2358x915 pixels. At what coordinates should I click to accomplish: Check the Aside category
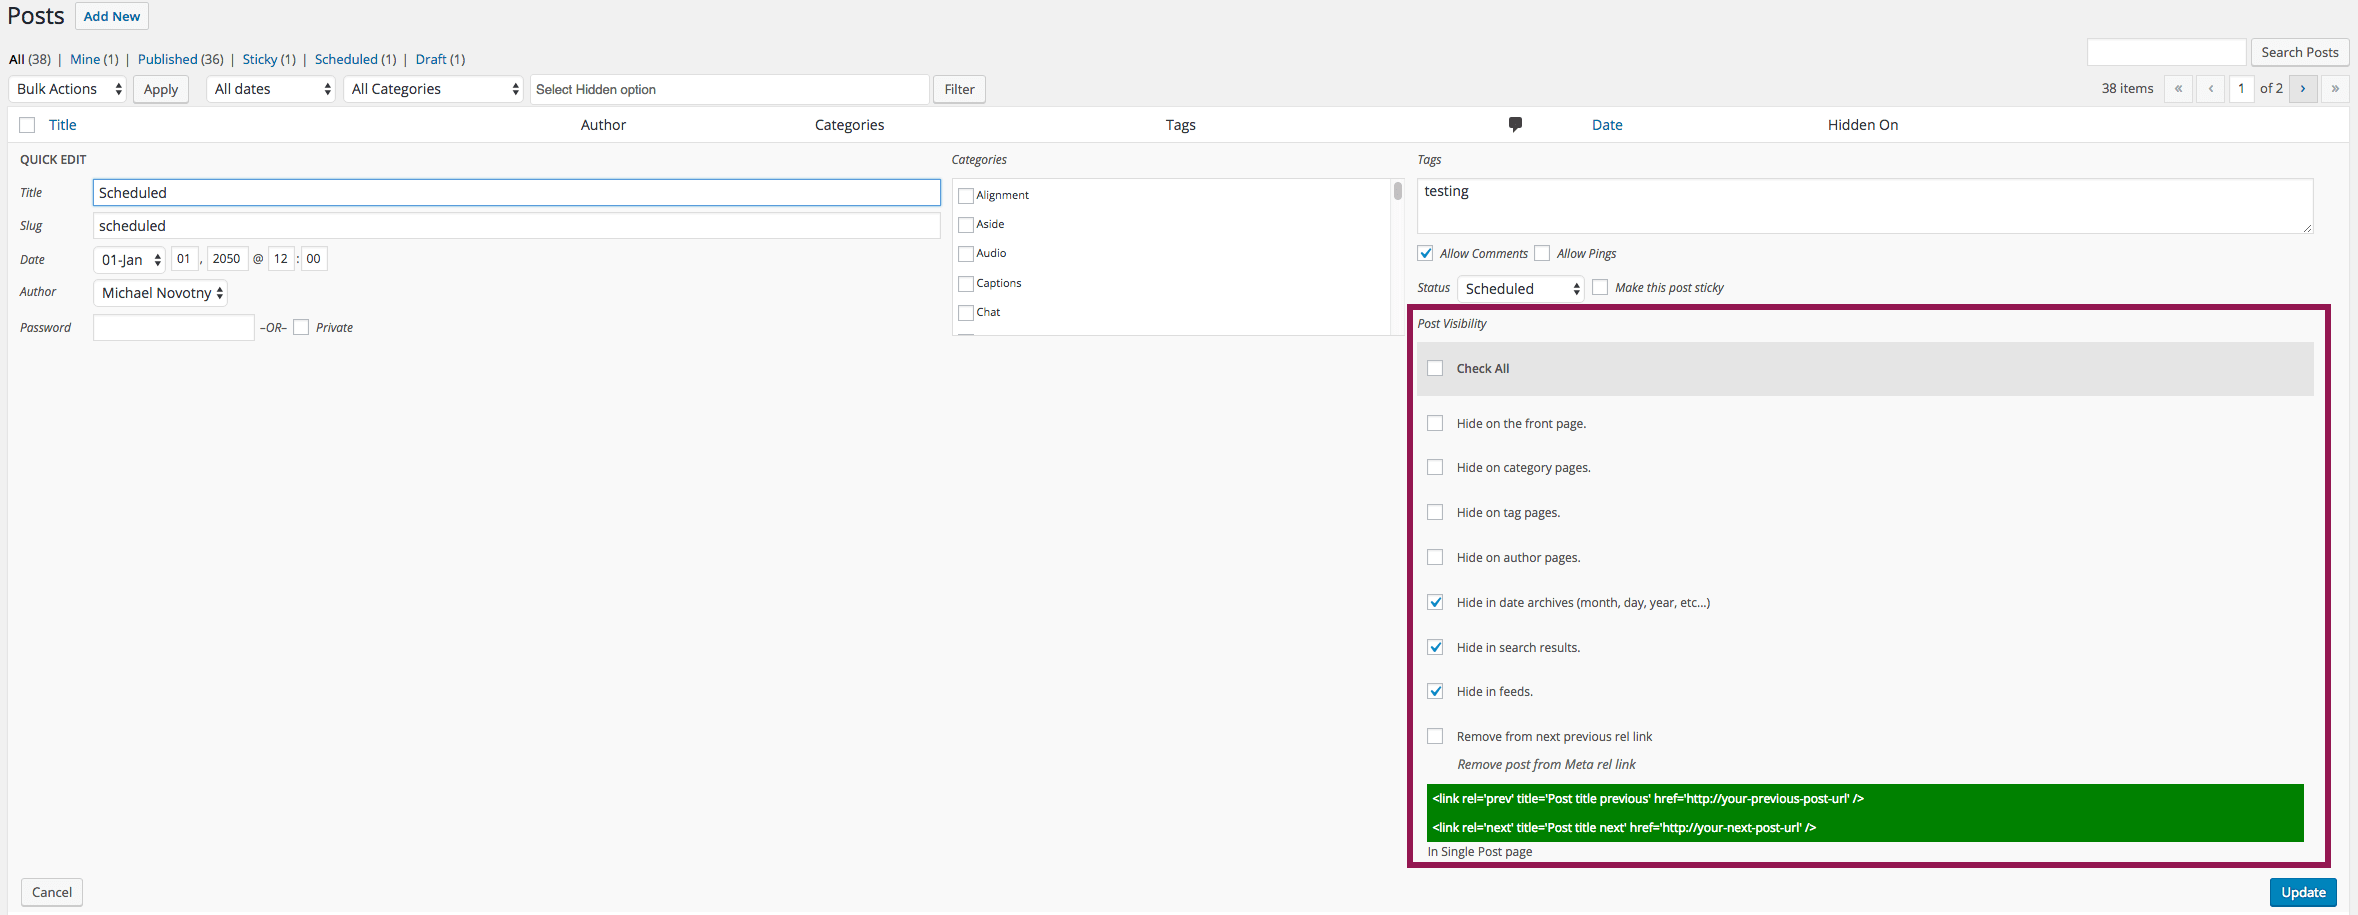click(x=966, y=225)
